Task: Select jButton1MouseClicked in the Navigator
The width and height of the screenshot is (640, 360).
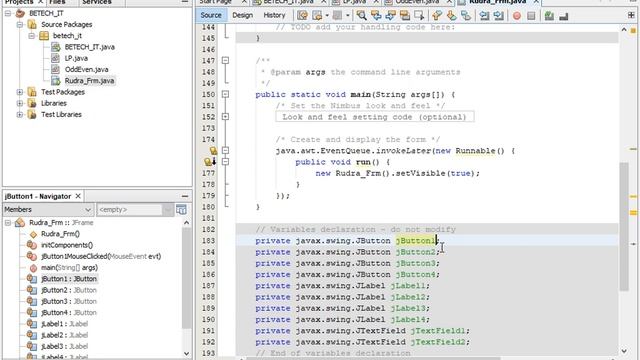Action: click(x=101, y=256)
